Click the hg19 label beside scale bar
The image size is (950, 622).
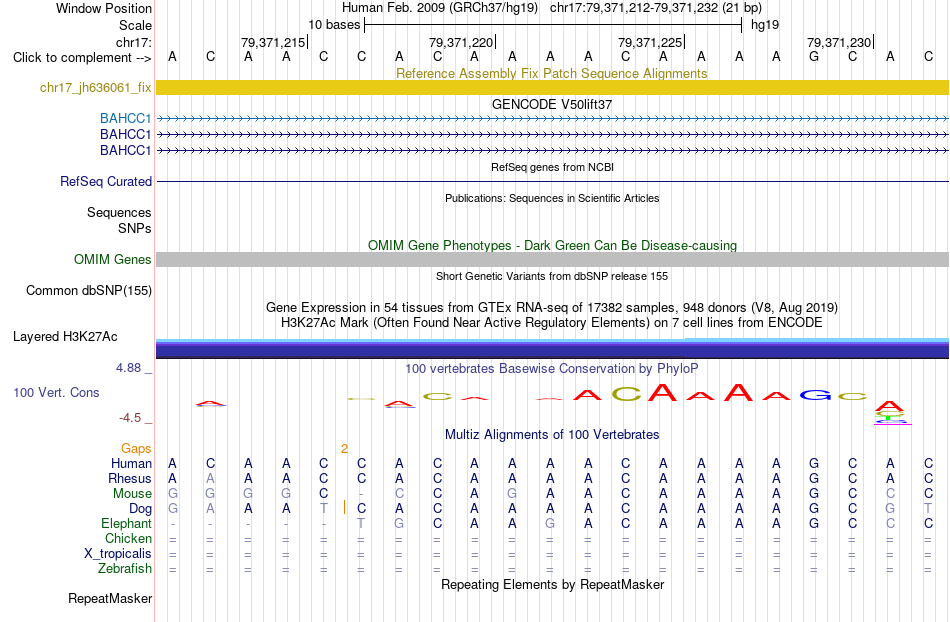click(x=765, y=25)
